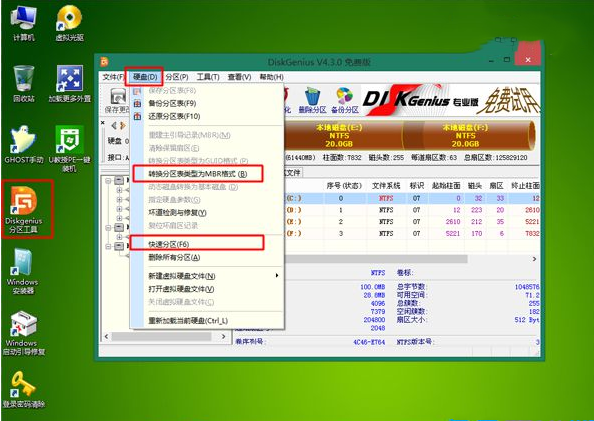Image resolution: width=594 pixels, height=421 pixels.
Task: Select the (F:) partition row
Action: point(412,233)
